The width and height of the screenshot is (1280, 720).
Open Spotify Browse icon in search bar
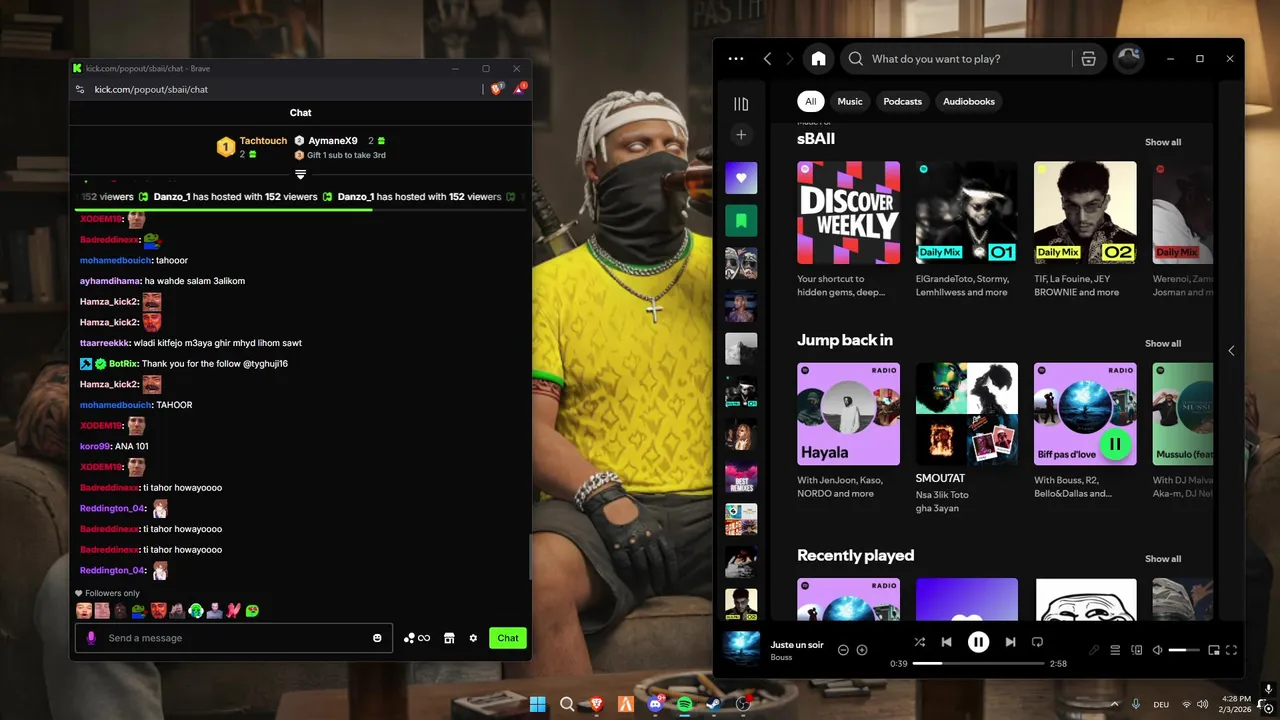(x=1089, y=59)
